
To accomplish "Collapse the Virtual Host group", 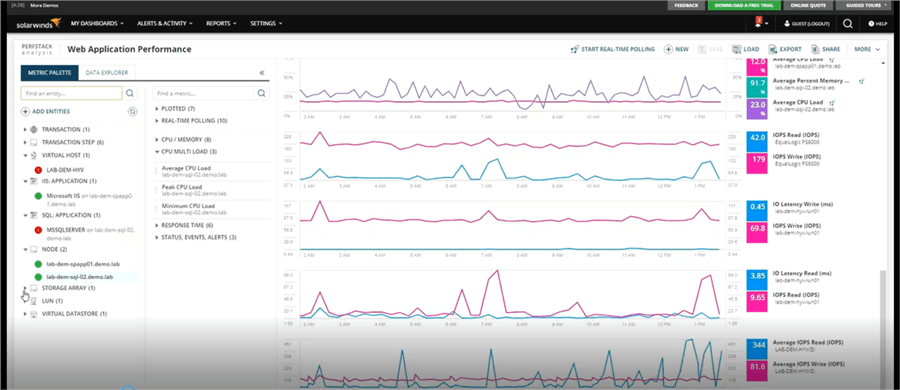I will tap(25, 155).
